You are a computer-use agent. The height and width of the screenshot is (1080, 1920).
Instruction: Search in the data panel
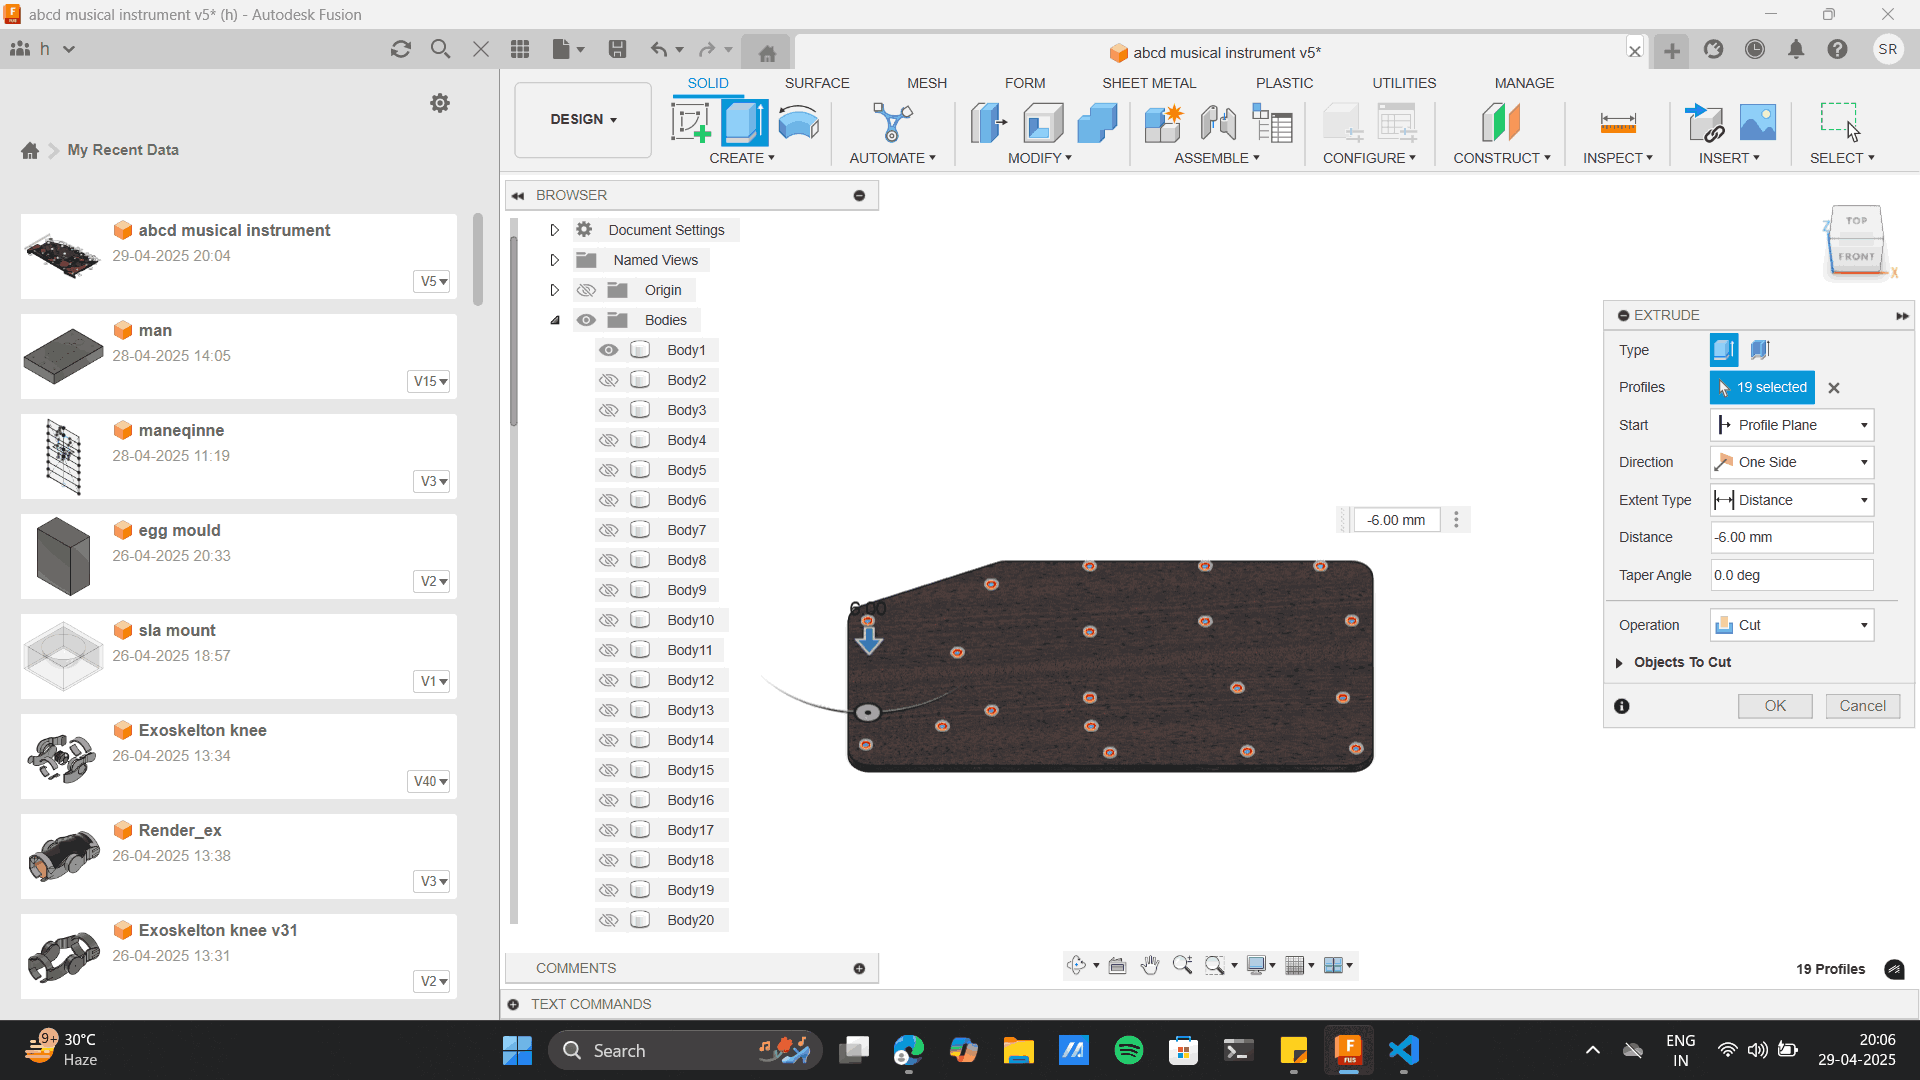(440, 49)
